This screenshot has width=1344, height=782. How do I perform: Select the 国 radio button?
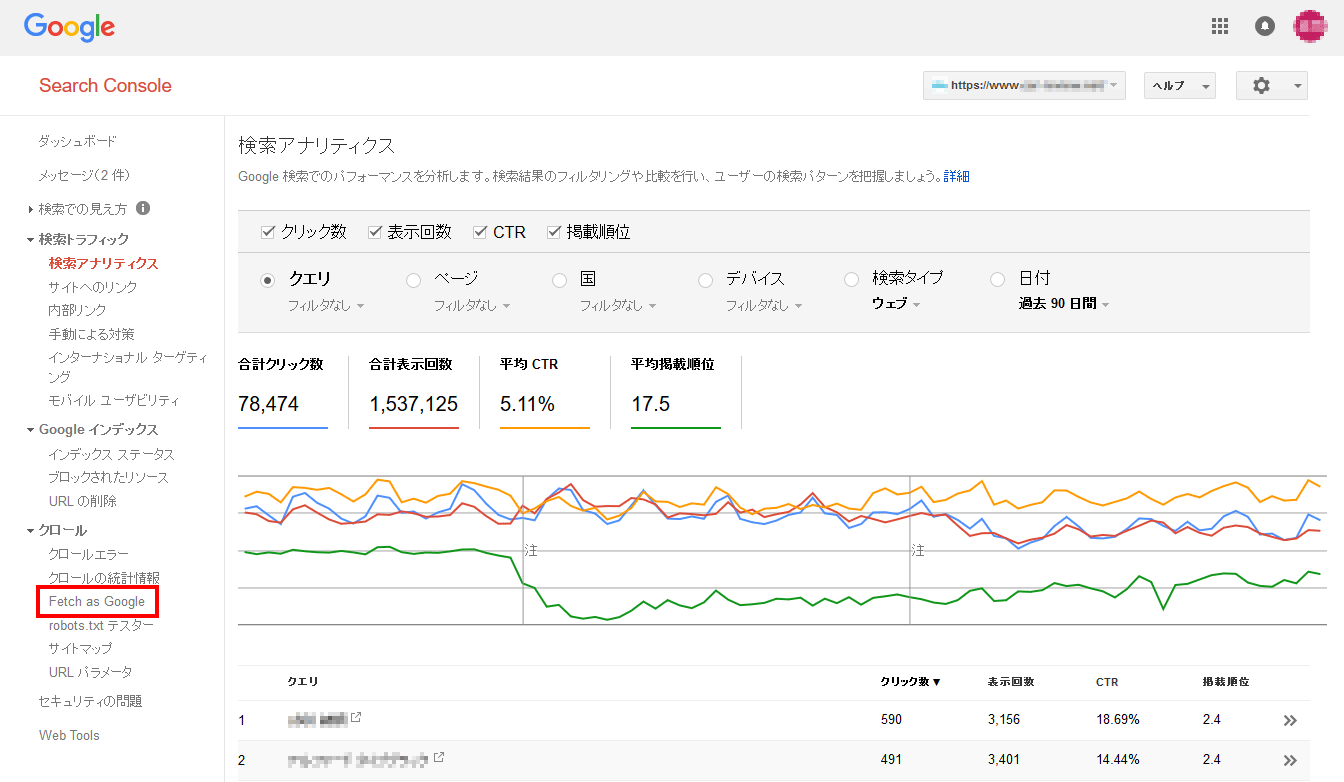pos(560,281)
